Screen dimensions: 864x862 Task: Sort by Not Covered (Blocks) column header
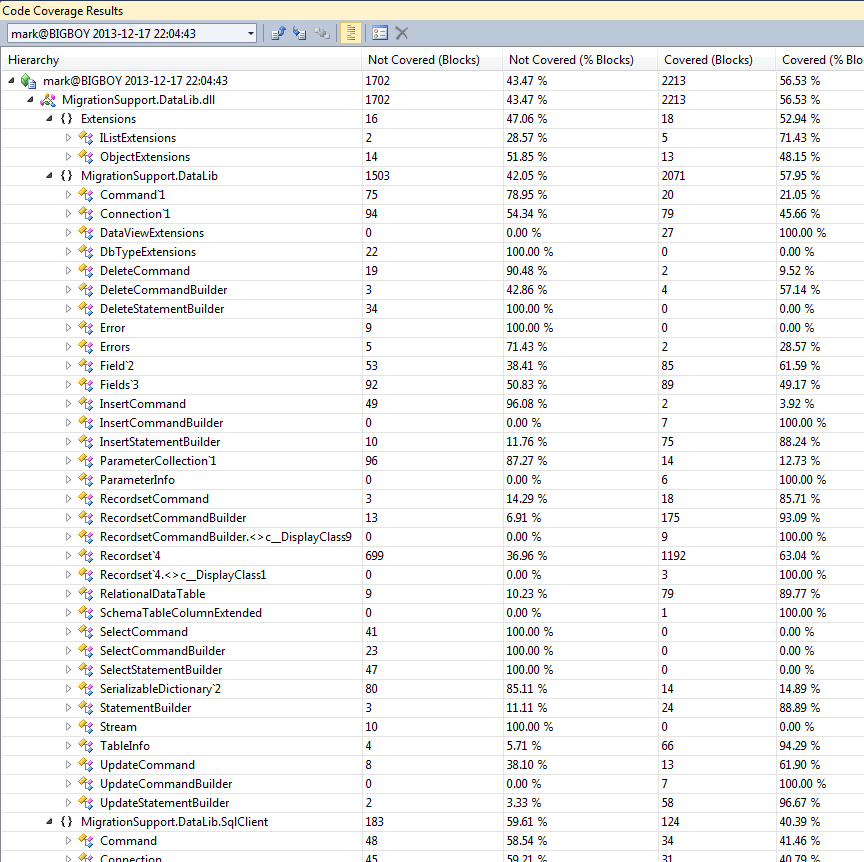(x=430, y=60)
